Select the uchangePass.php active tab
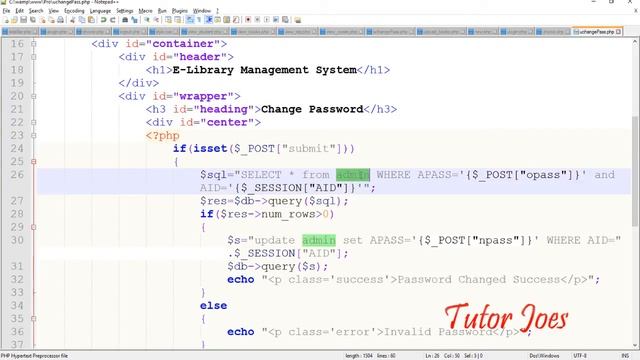This screenshot has width=640, height=360. coord(596,31)
